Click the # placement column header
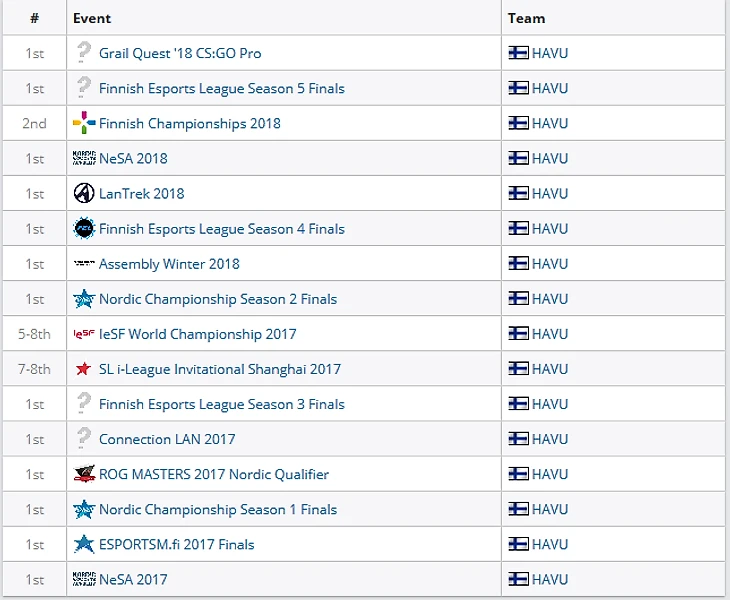 (x=34, y=18)
